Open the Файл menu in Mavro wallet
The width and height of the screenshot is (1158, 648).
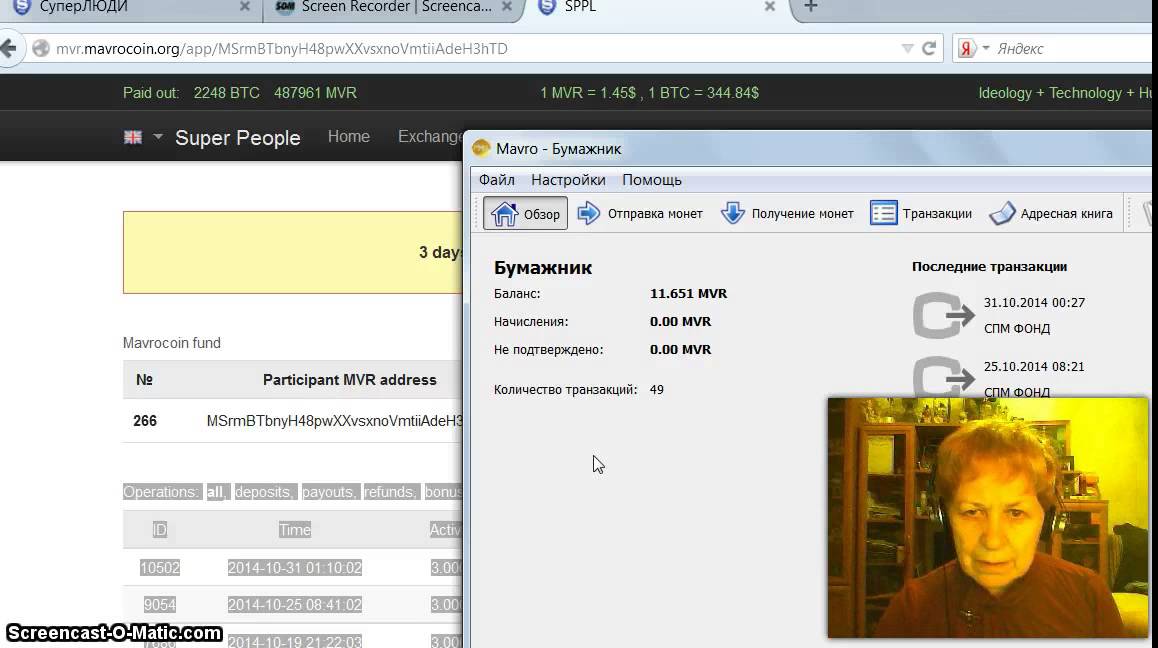[496, 180]
